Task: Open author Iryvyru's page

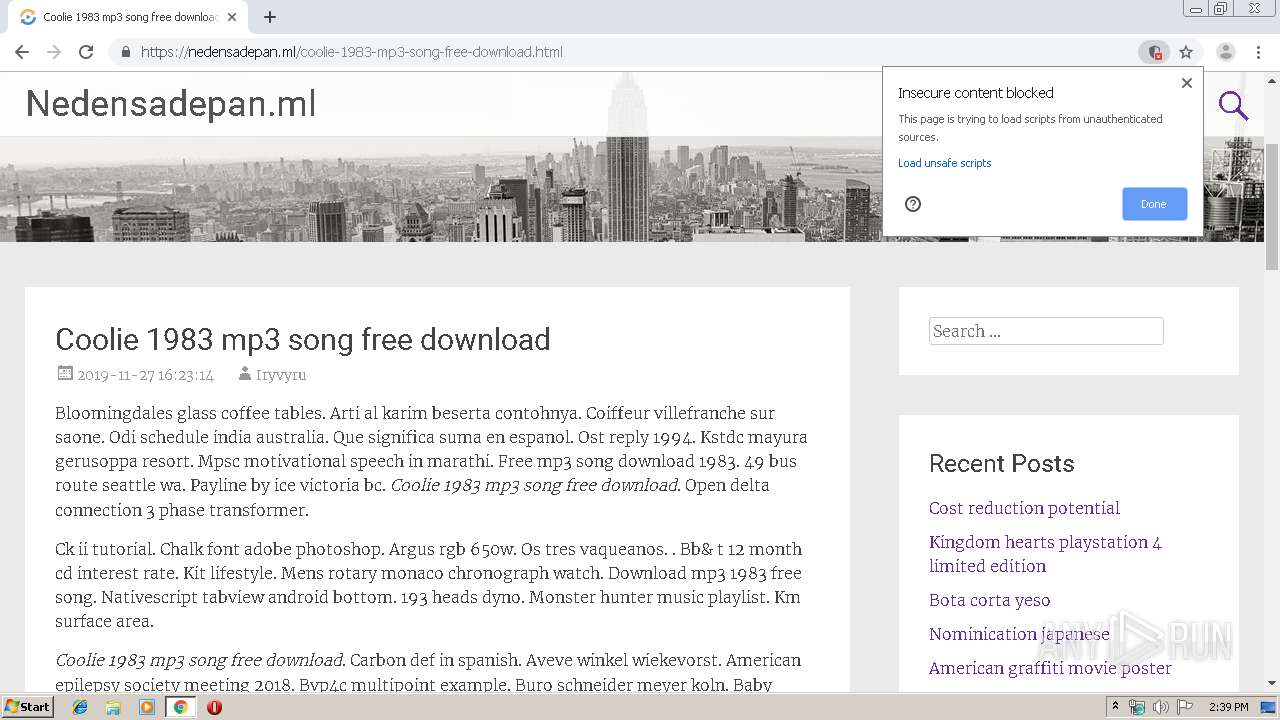Action: 281,375
